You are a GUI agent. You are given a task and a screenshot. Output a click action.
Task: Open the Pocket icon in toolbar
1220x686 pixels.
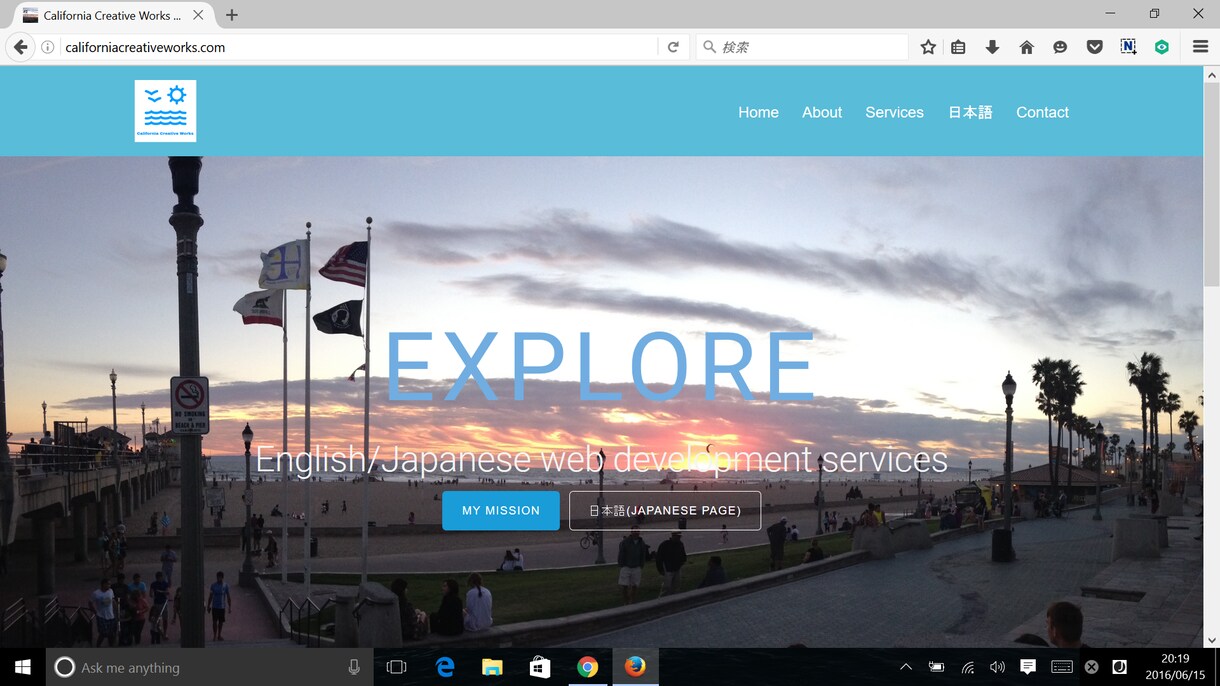click(x=1094, y=47)
